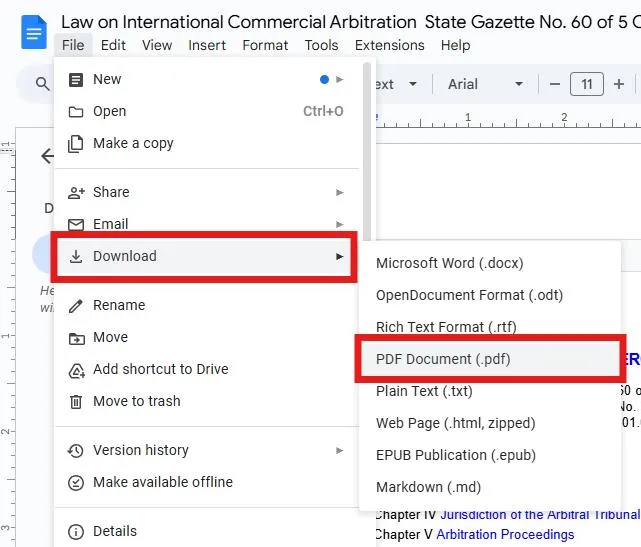The width and height of the screenshot is (641, 547).
Task: Open Jurisdiction of the Arbitral Tribunal link
Action: [539, 514]
